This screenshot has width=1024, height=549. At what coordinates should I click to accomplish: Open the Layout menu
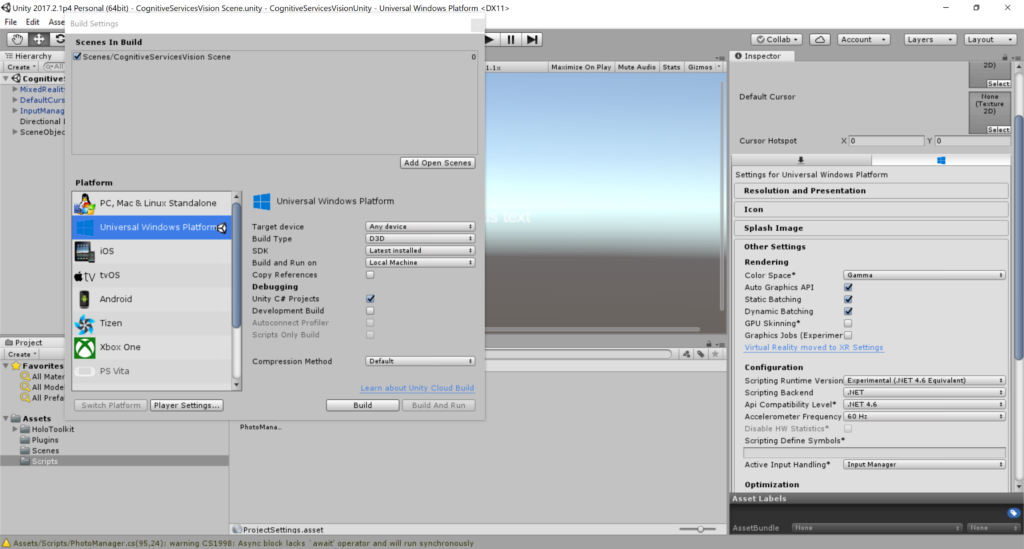pos(989,39)
